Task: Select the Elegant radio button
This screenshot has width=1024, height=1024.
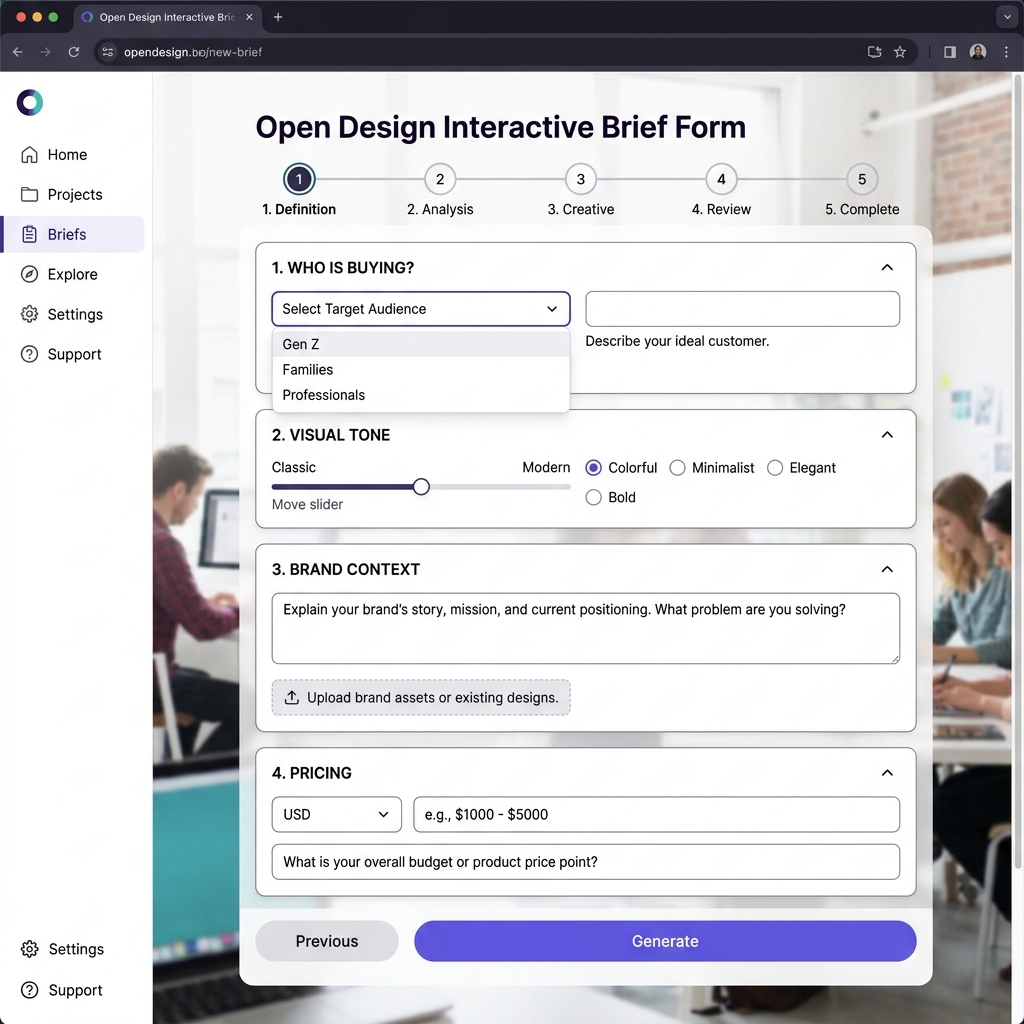Action: (775, 468)
